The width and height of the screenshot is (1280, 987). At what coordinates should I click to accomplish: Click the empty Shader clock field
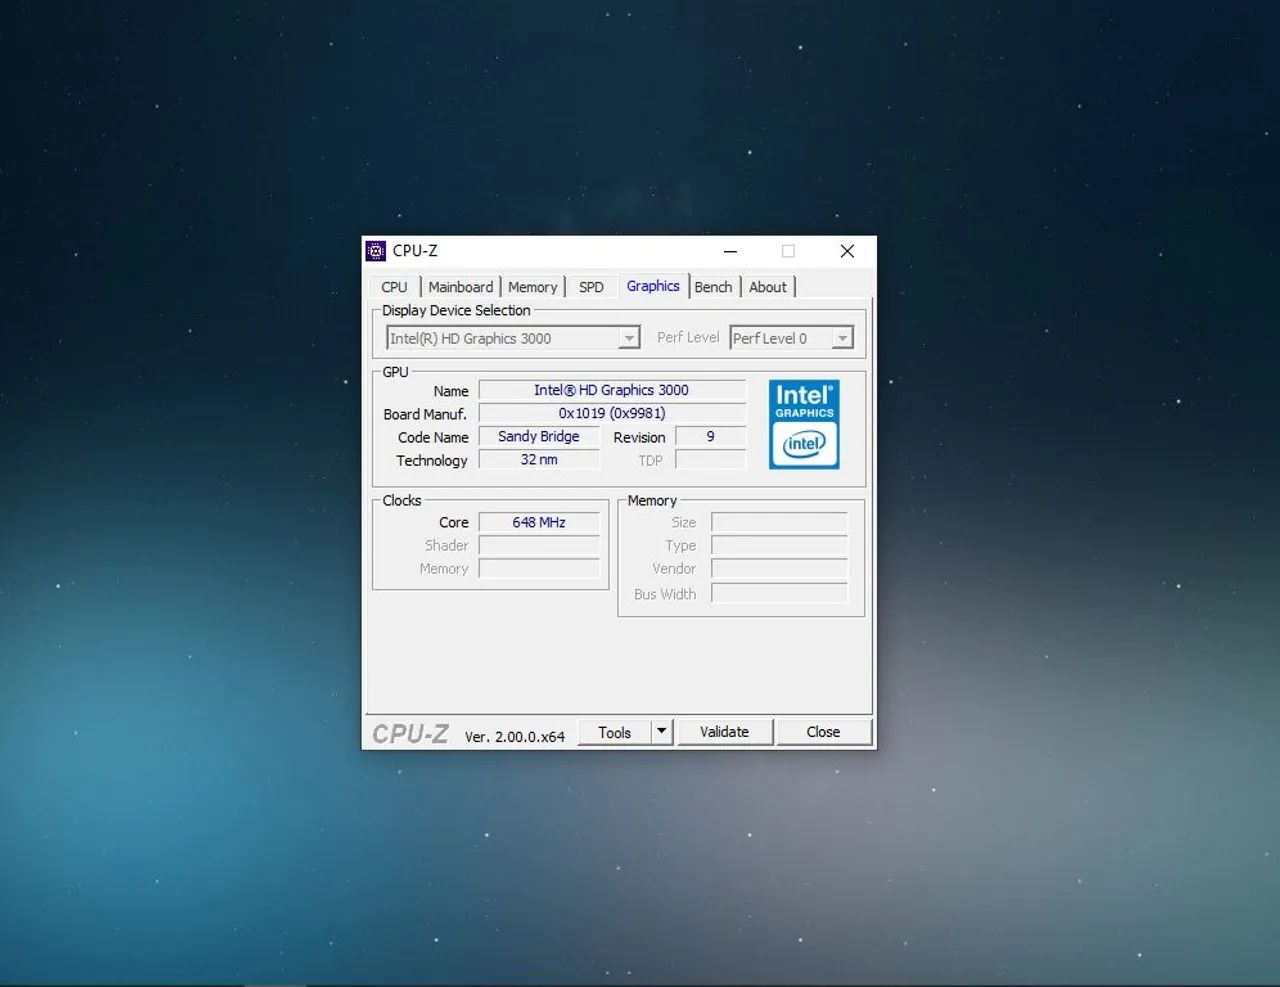click(x=539, y=545)
